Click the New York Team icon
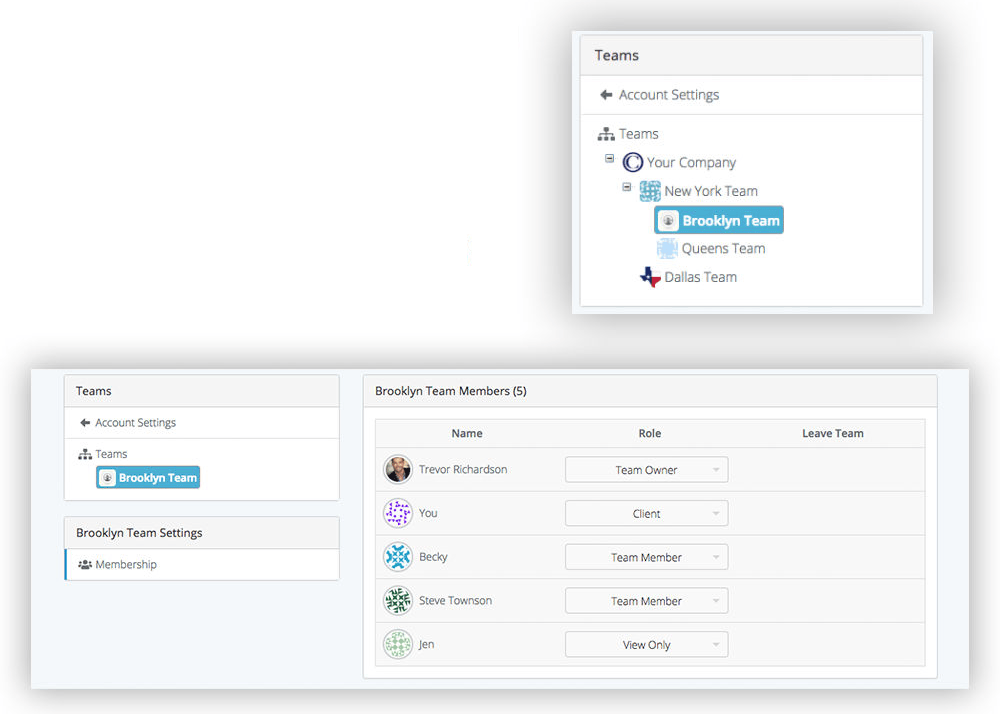Screen dimensions: 1000x714 650,190
